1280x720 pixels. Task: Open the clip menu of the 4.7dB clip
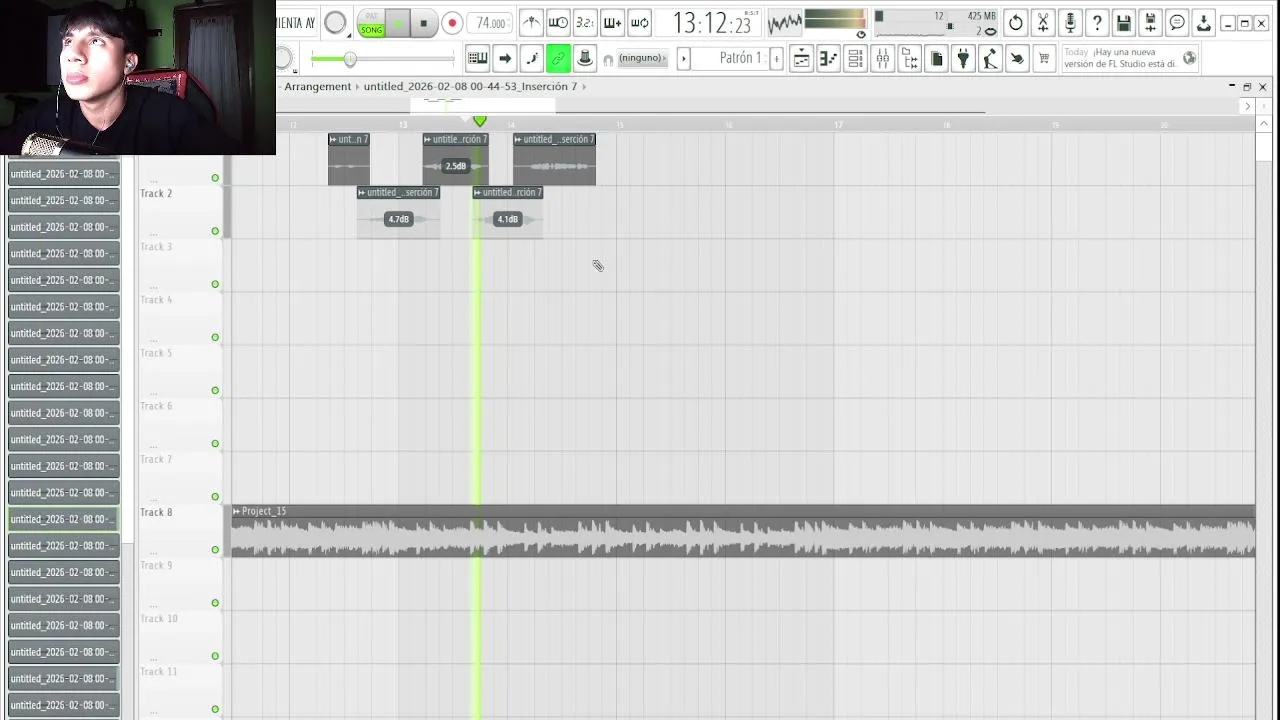pos(362,192)
